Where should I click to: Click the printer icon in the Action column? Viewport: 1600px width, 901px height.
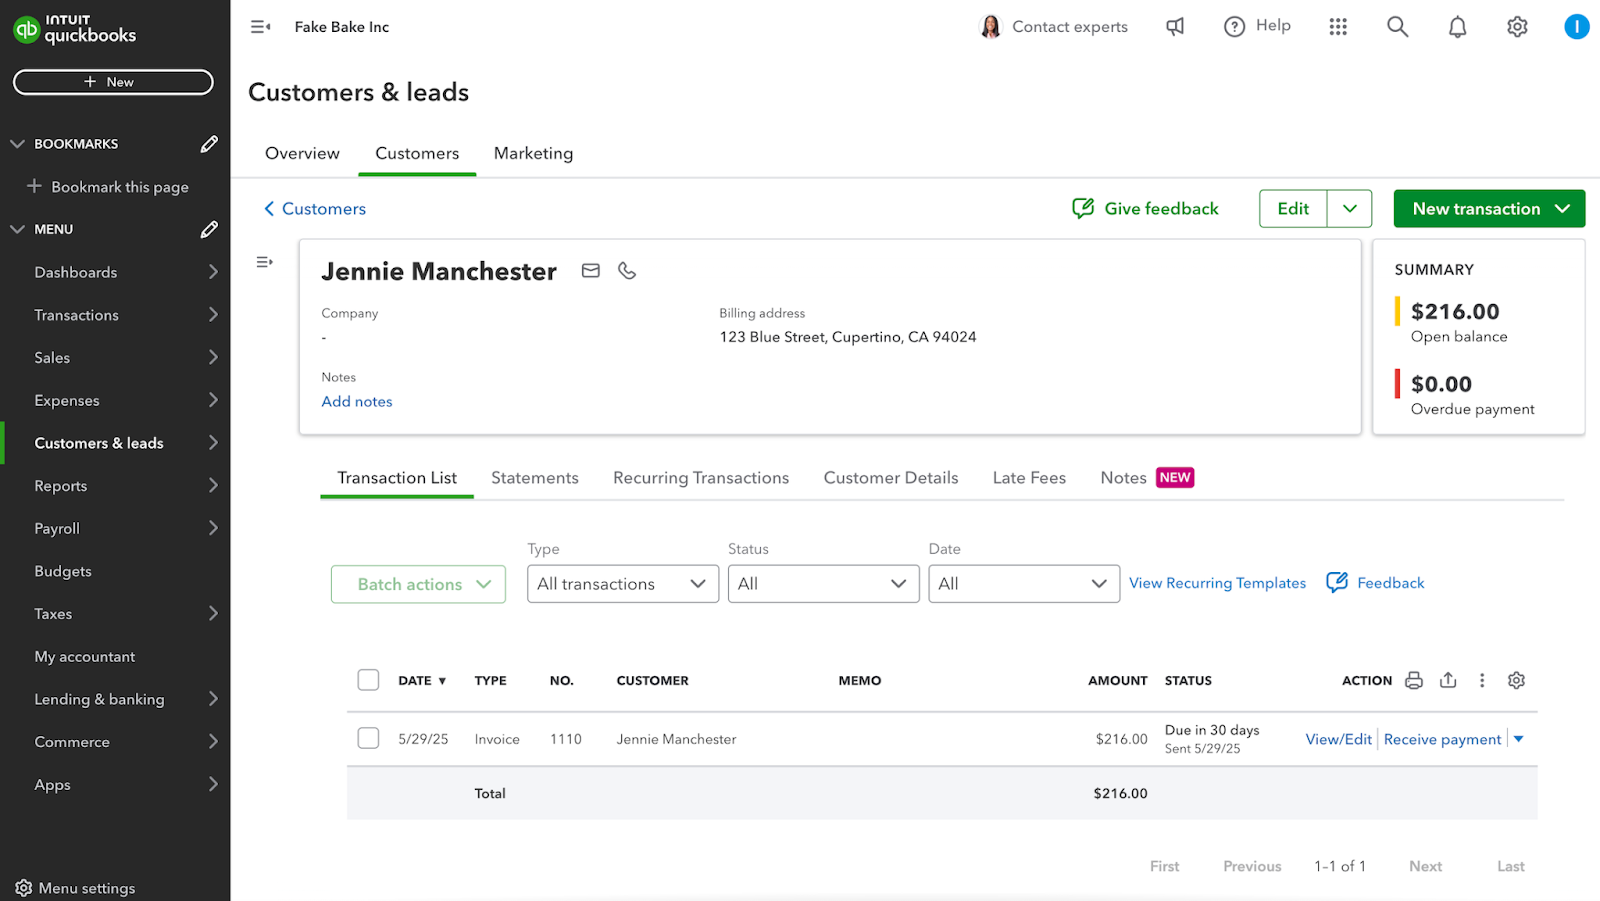click(x=1413, y=679)
